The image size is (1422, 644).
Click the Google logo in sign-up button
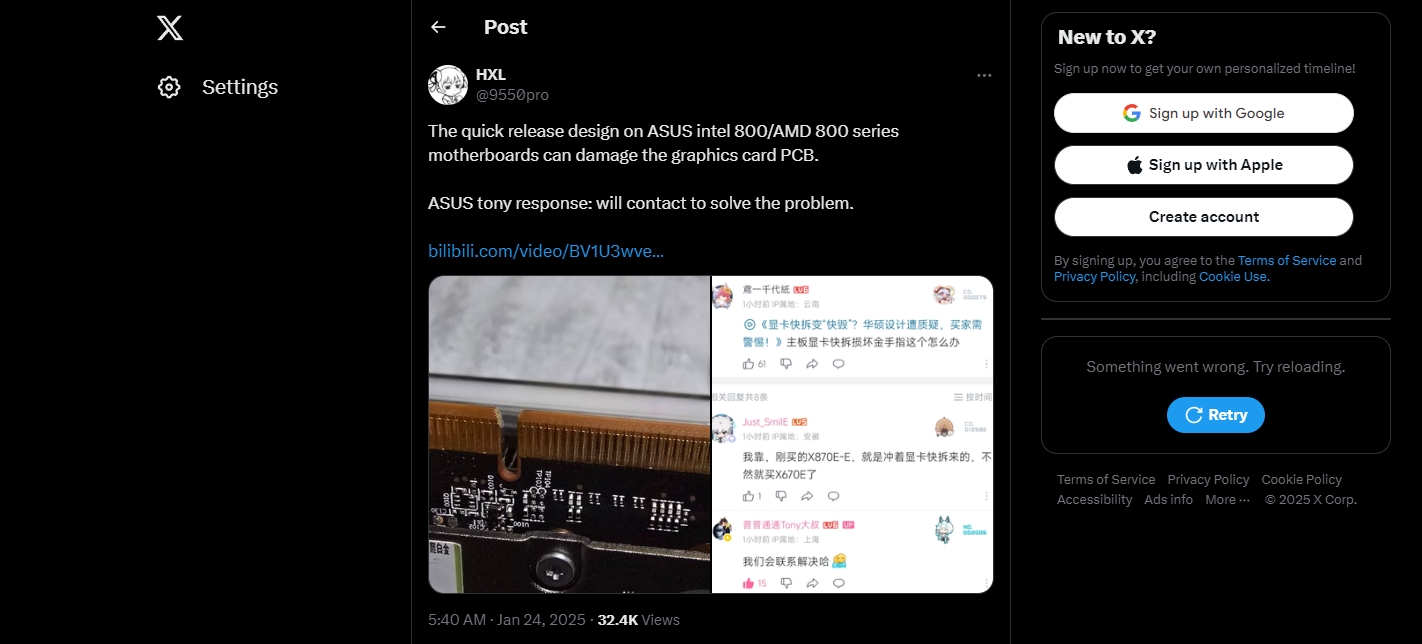coord(1132,113)
